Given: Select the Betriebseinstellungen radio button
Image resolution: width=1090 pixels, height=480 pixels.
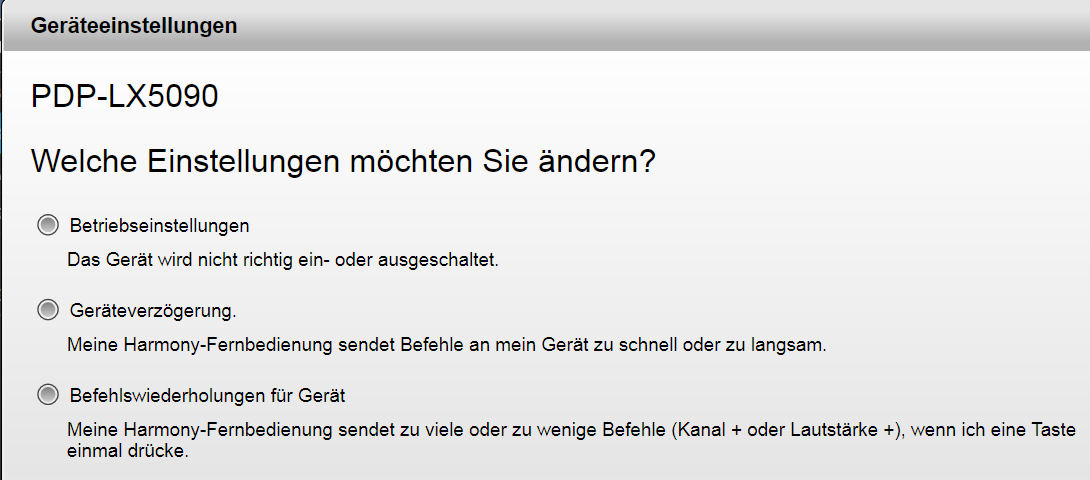Looking at the screenshot, I should [47, 225].
